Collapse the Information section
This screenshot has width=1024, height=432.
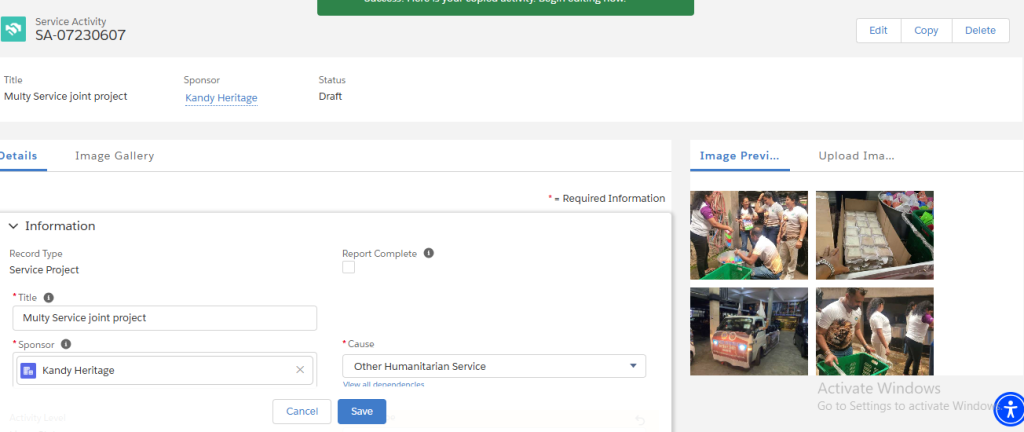pyautogui.click(x=13, y=226)
